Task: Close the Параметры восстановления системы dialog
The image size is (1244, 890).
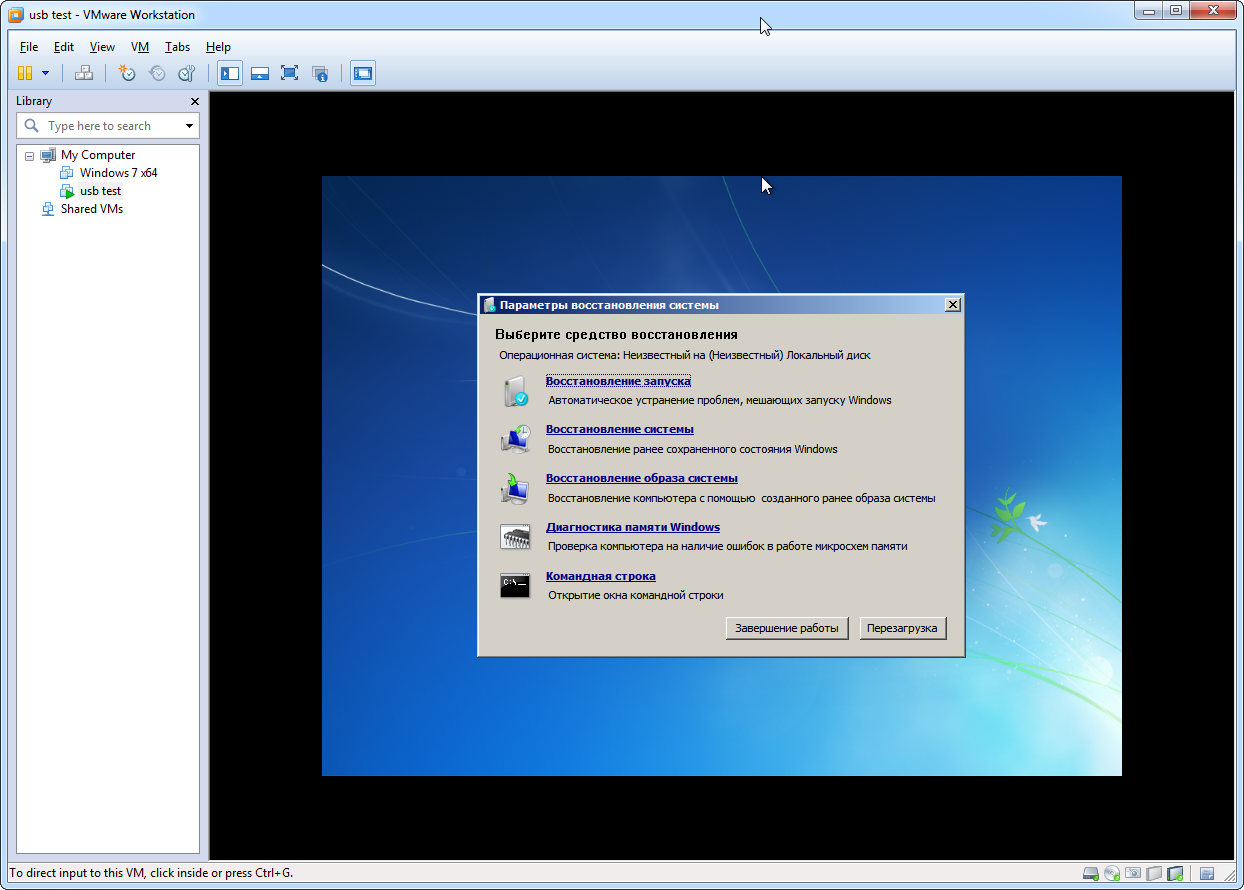Action: [953, 305]
